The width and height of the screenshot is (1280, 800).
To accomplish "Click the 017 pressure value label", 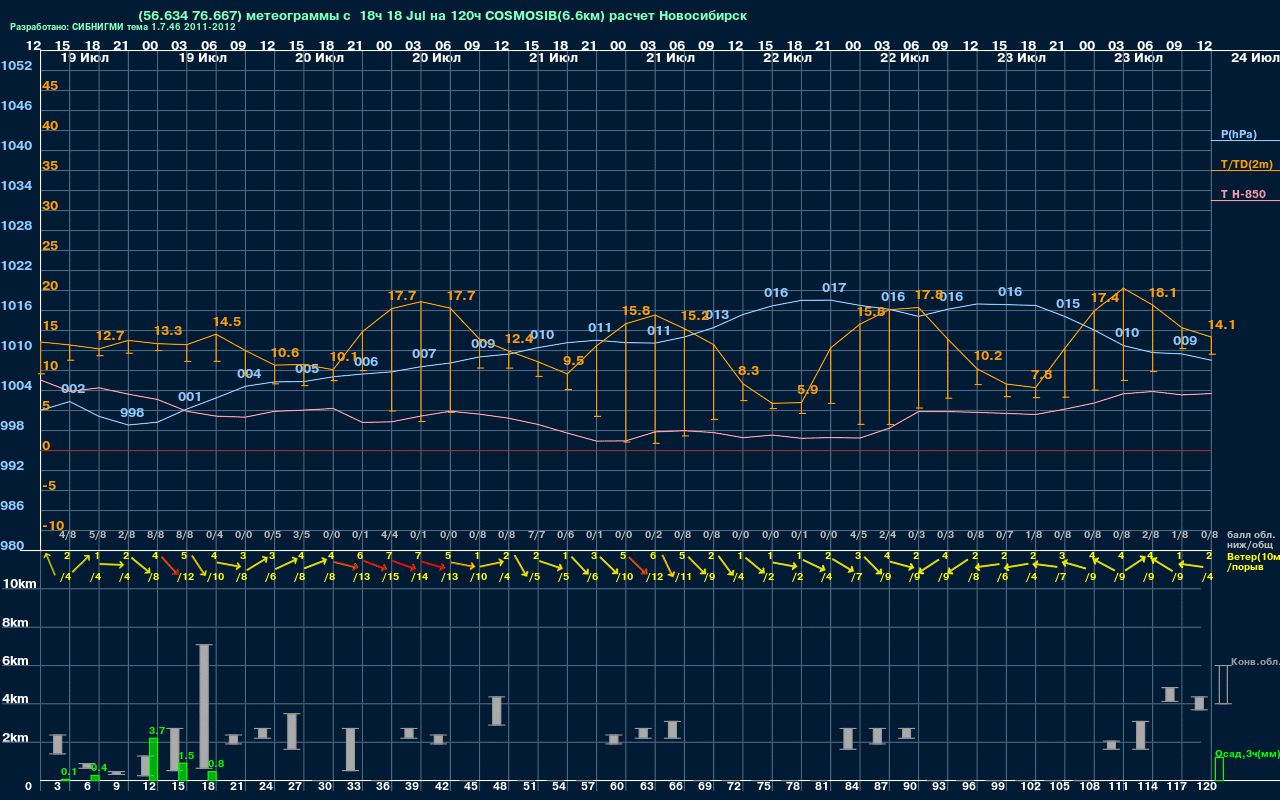I will tap(834, 288).
